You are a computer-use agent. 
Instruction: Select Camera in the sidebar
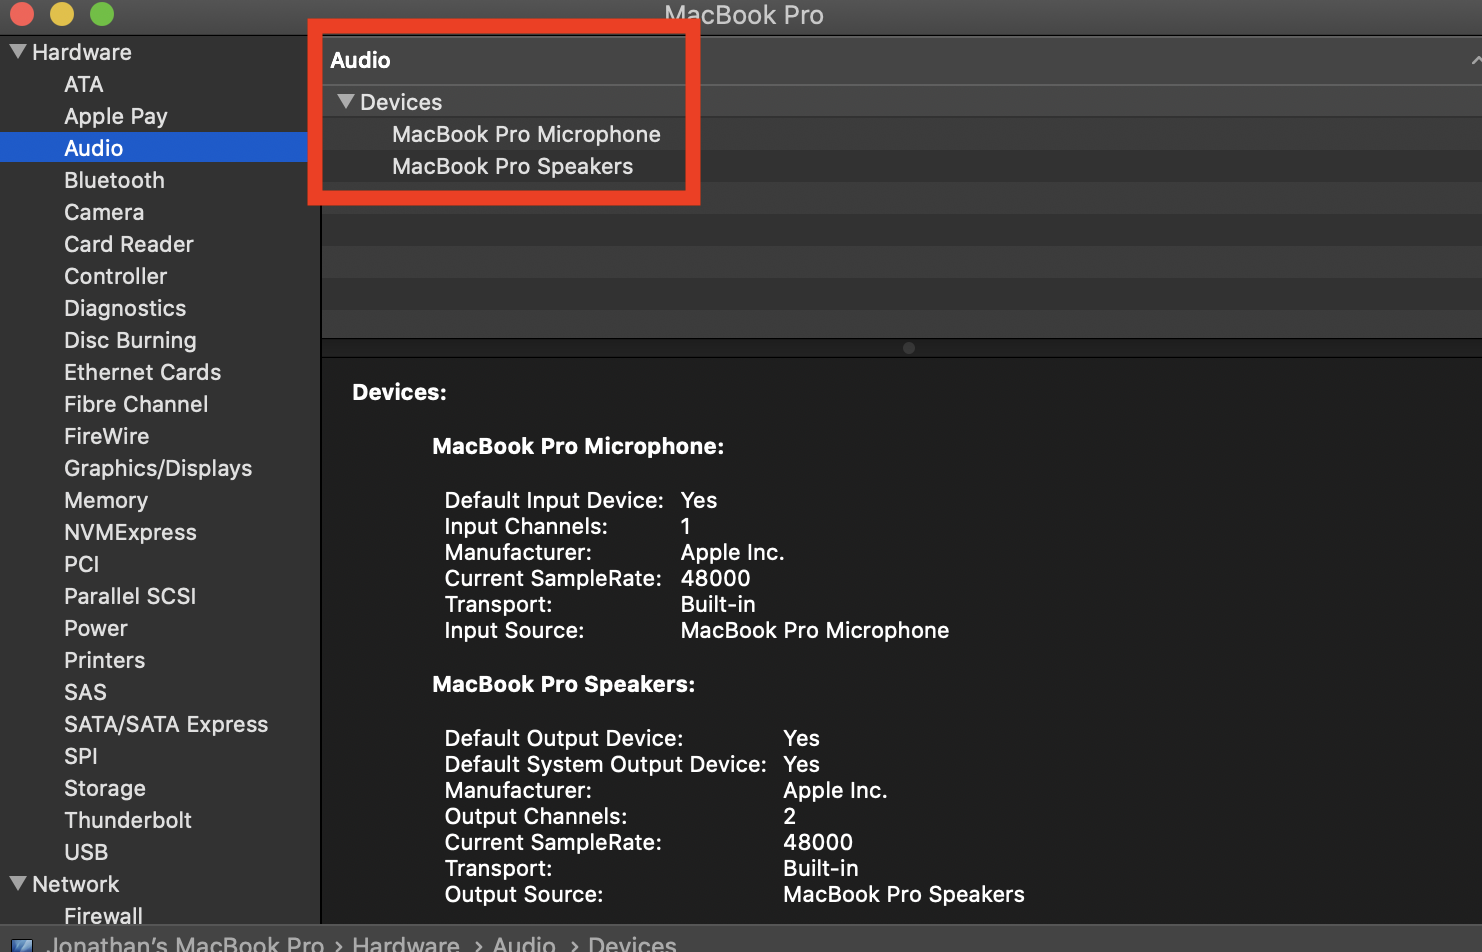104,212
